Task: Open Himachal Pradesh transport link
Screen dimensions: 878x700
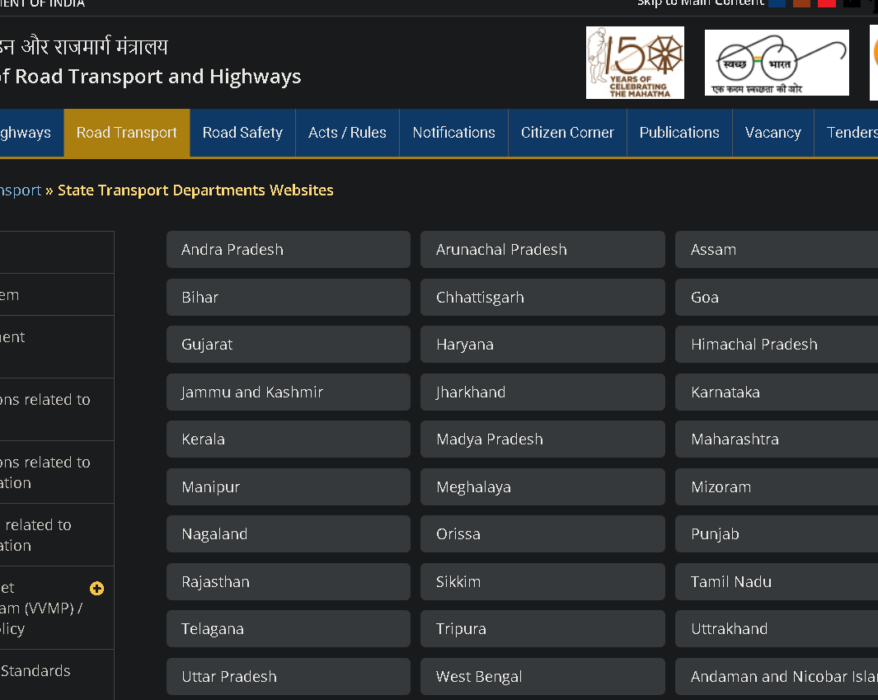Action: (777, 344)
